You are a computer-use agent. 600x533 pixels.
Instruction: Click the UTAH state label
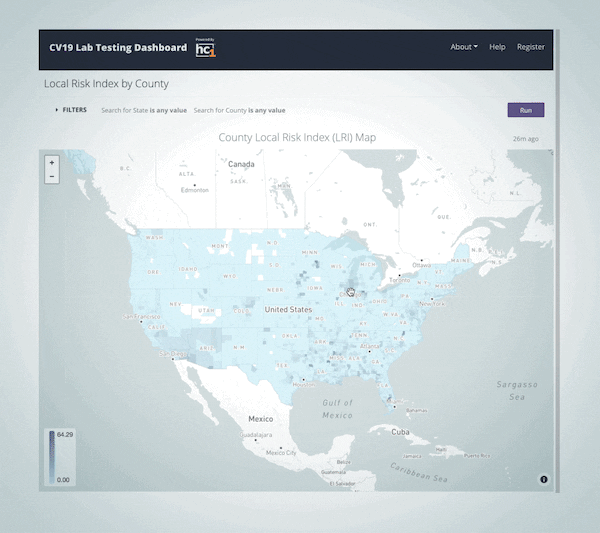point(206,310)
